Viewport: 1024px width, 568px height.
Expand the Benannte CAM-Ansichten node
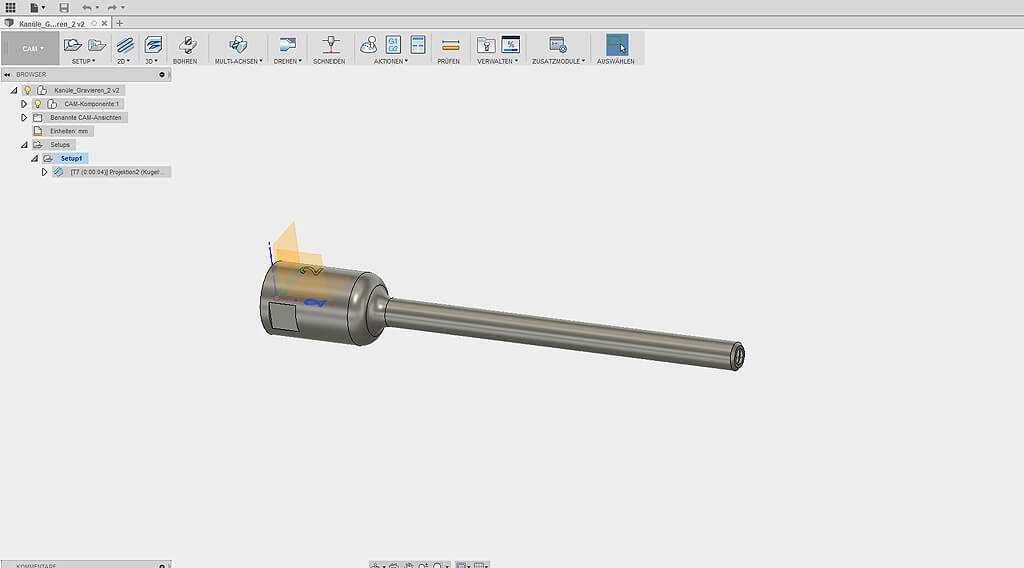coord(24,117)
